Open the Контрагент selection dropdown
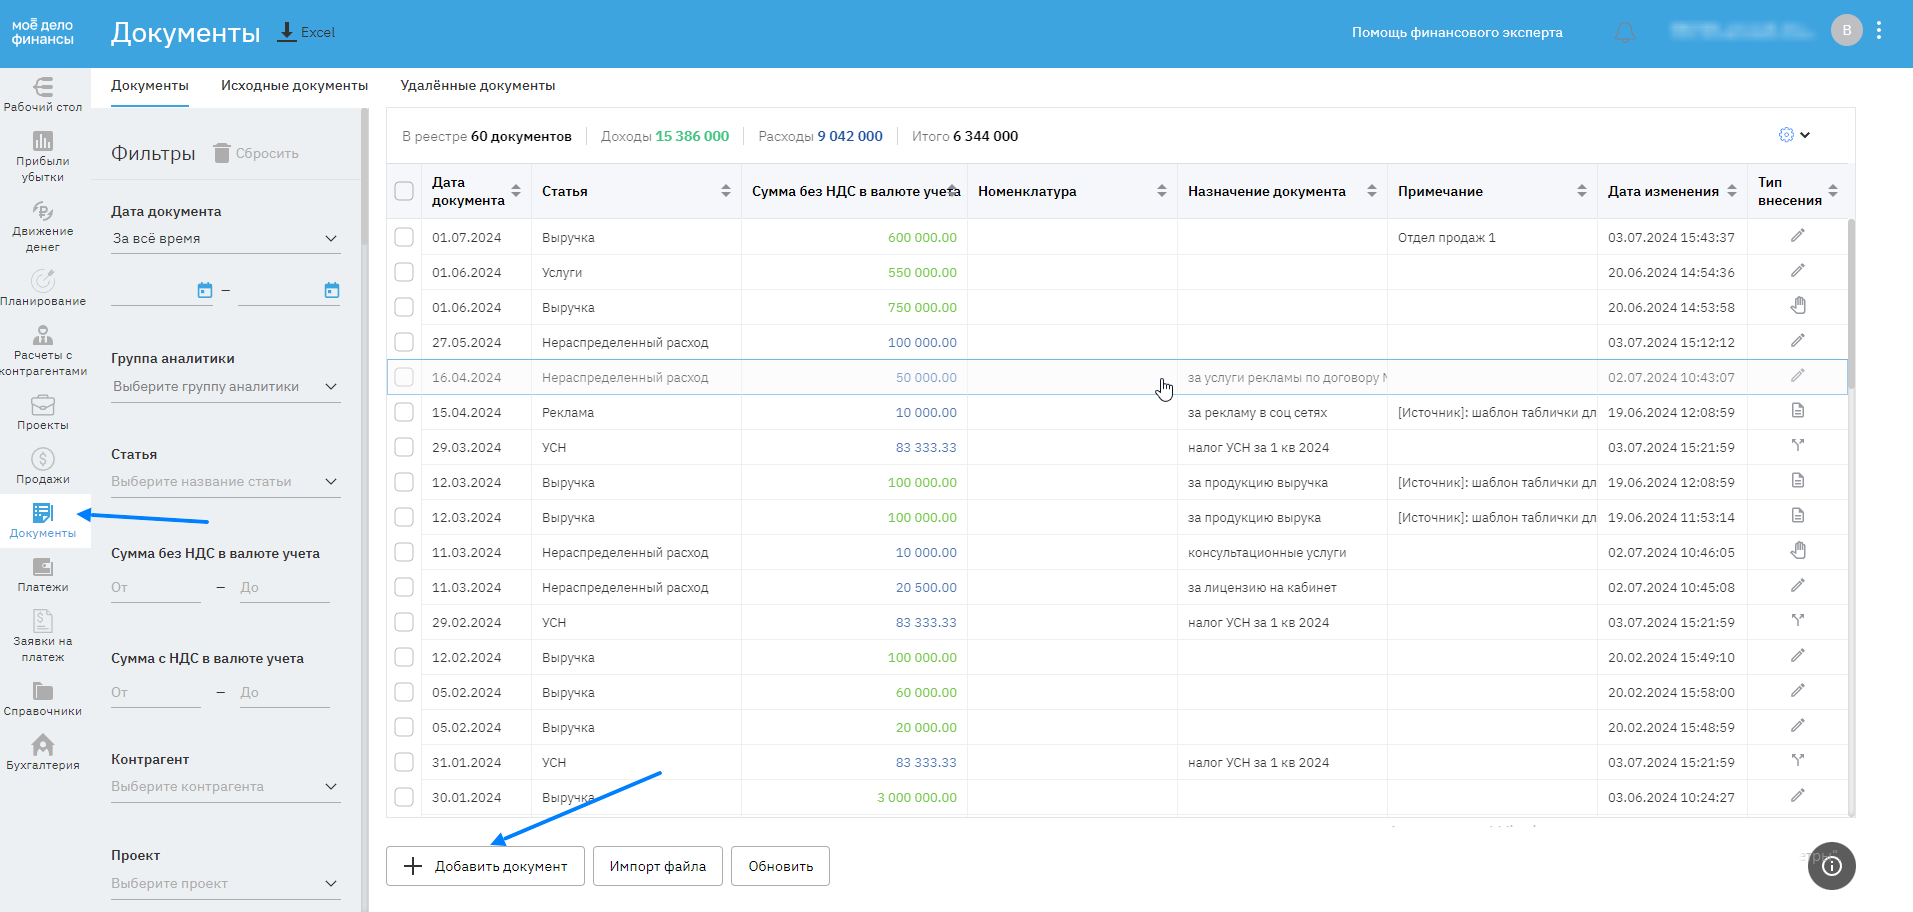1913x912 pixels. pyautogui.click(x=225, y=787)
